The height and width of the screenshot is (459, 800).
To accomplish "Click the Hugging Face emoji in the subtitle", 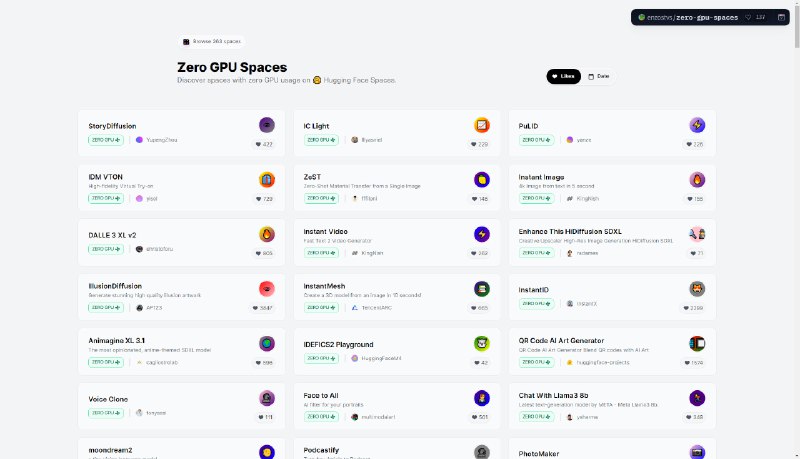I will click(x=317, y=80).
